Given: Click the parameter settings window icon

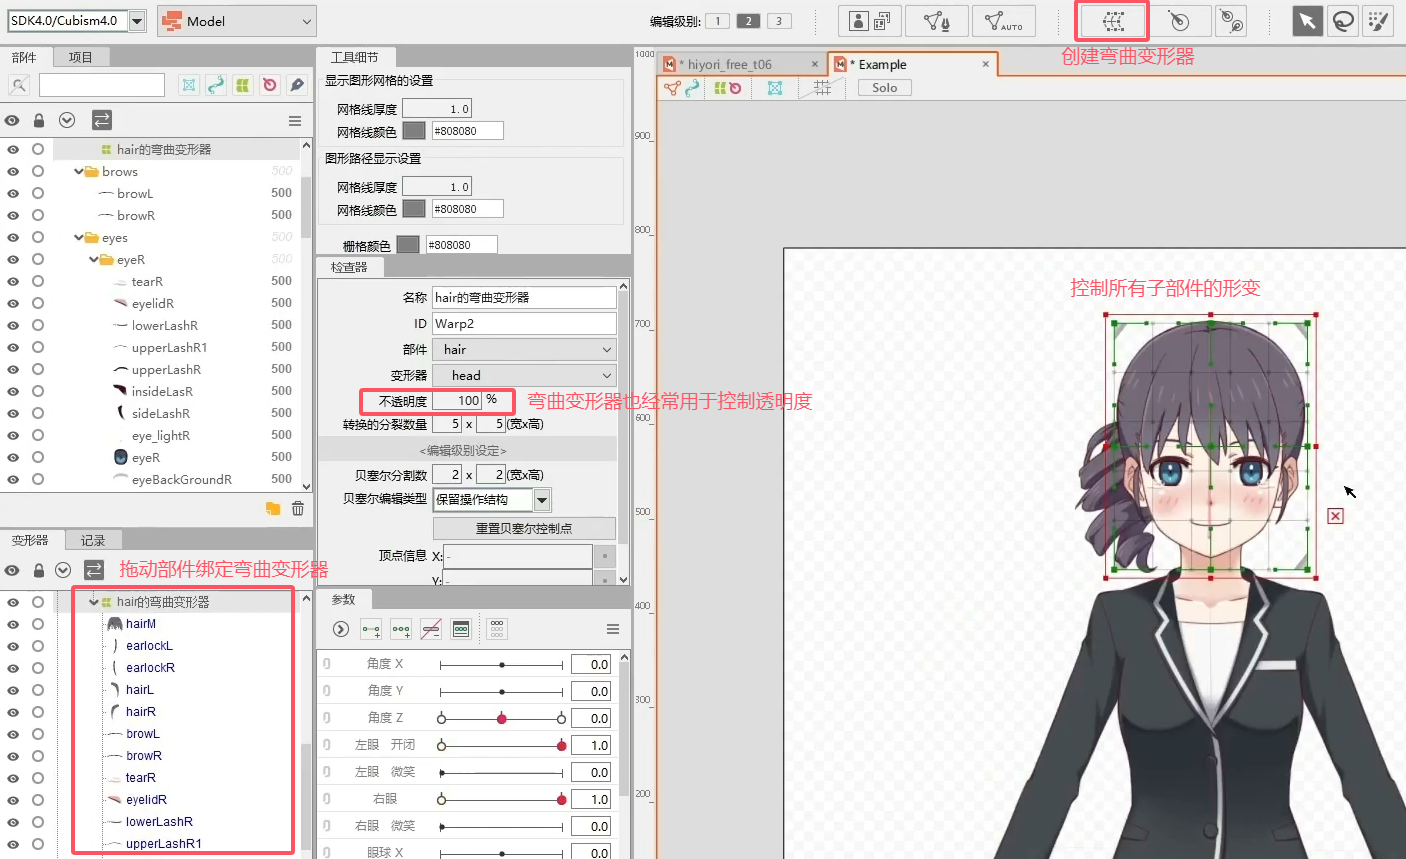Looking at the screenshot, I should (x=461, y=629).
